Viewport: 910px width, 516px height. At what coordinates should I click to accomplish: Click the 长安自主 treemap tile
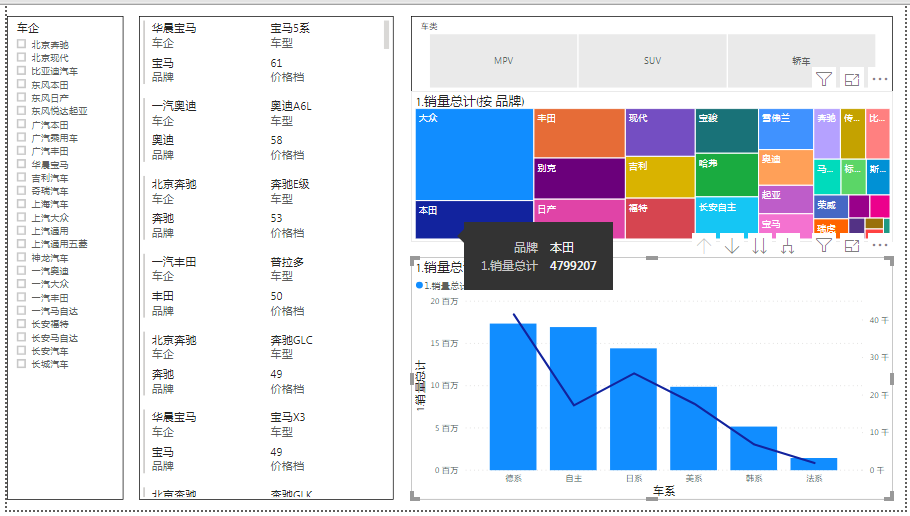click(727, 215)
